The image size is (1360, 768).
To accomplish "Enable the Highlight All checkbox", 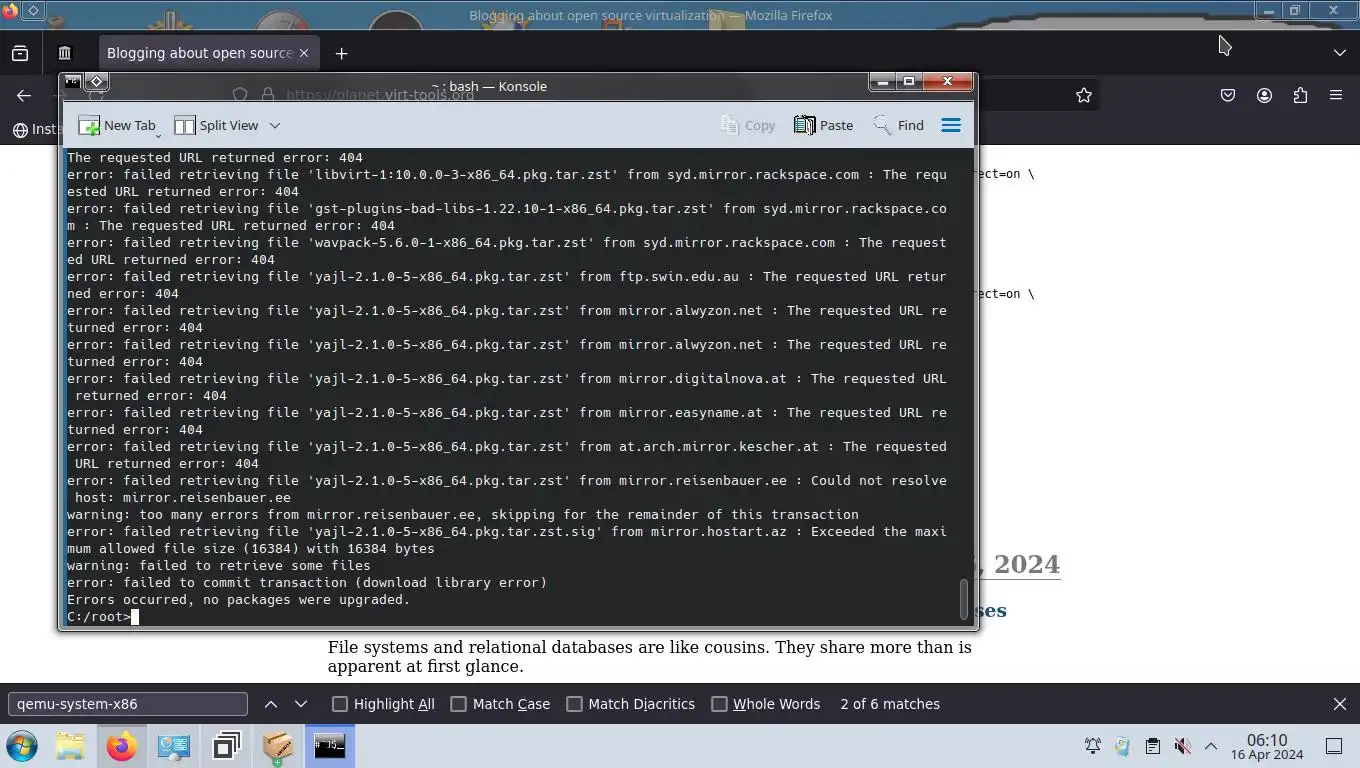I will 340,704.
